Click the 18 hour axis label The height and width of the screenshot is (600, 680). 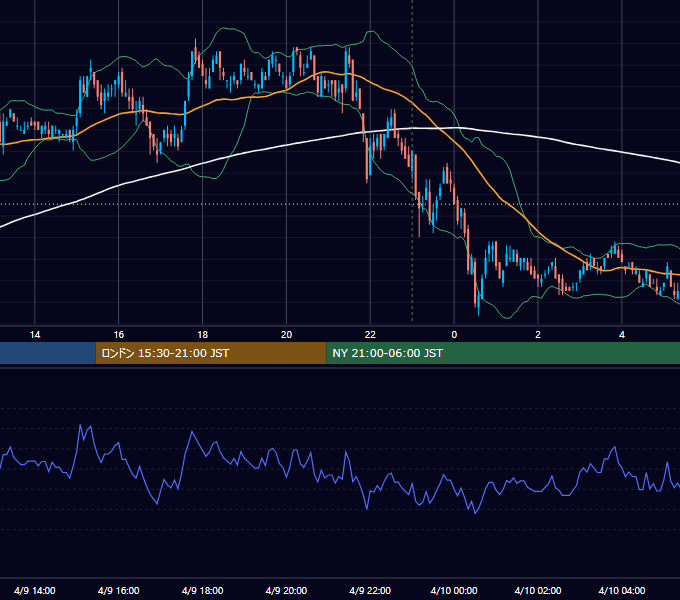pos(203,335)
